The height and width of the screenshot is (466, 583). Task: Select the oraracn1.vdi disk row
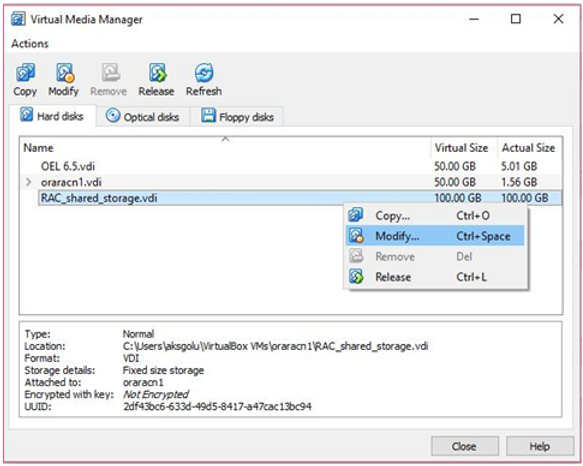pos(291,182)
